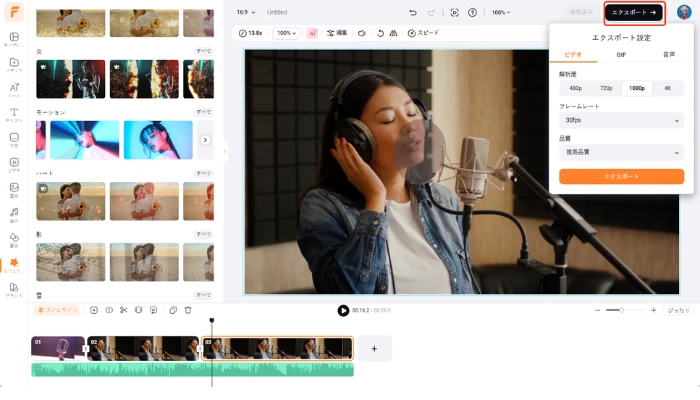The width and height of the screenshot is (700, 400).
Task: Click the user profile avatar
Action: coord(684,12)
